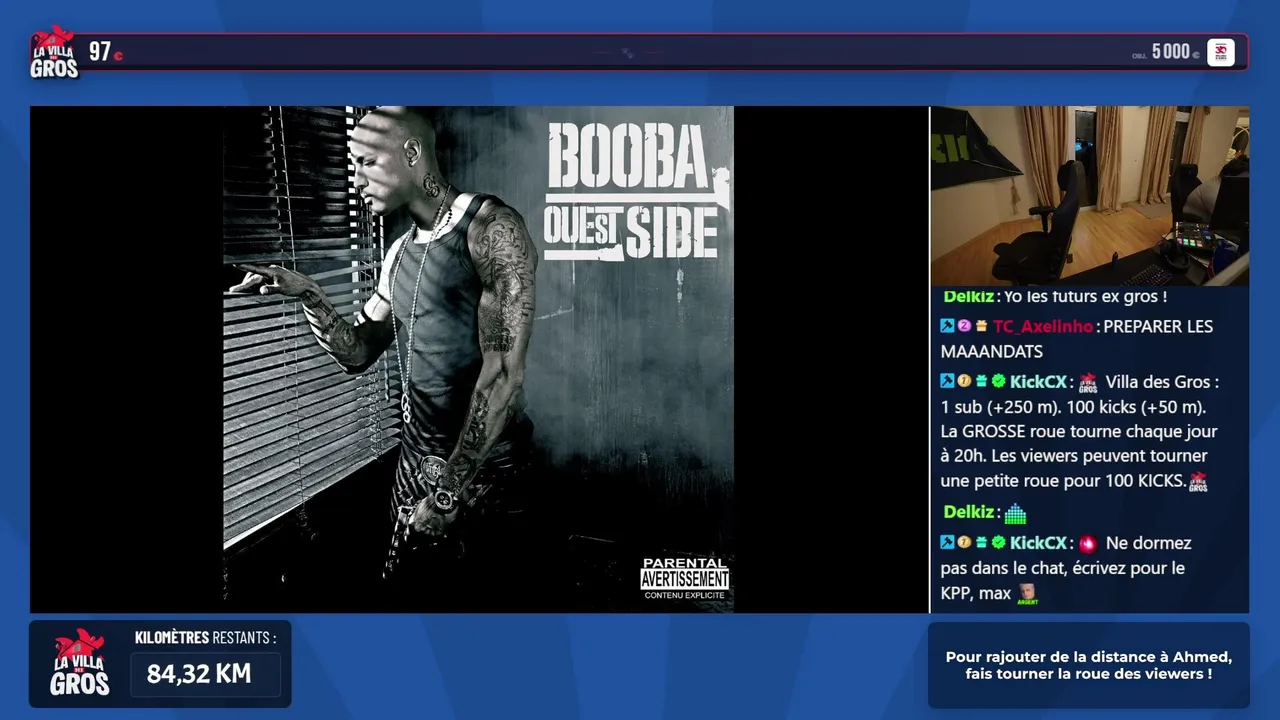Click purple number 2 badge beside TC_Axelinho

coord(964,326)
